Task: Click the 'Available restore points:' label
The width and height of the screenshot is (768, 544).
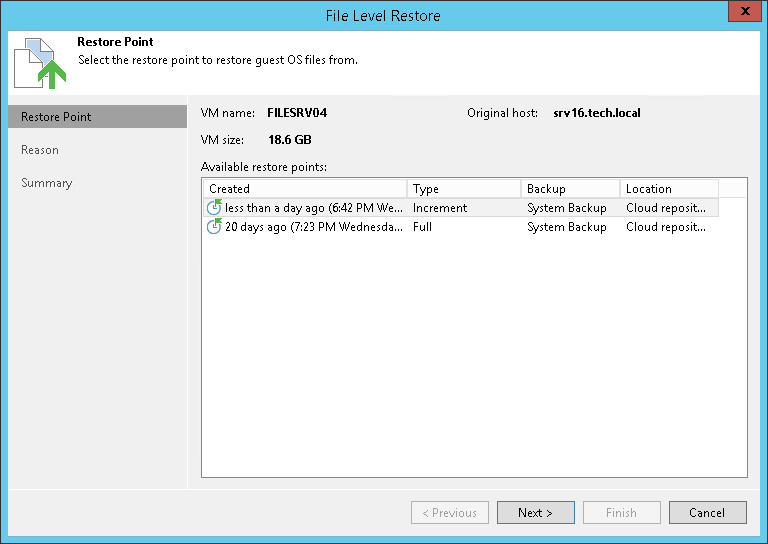Action: point(264,167)
